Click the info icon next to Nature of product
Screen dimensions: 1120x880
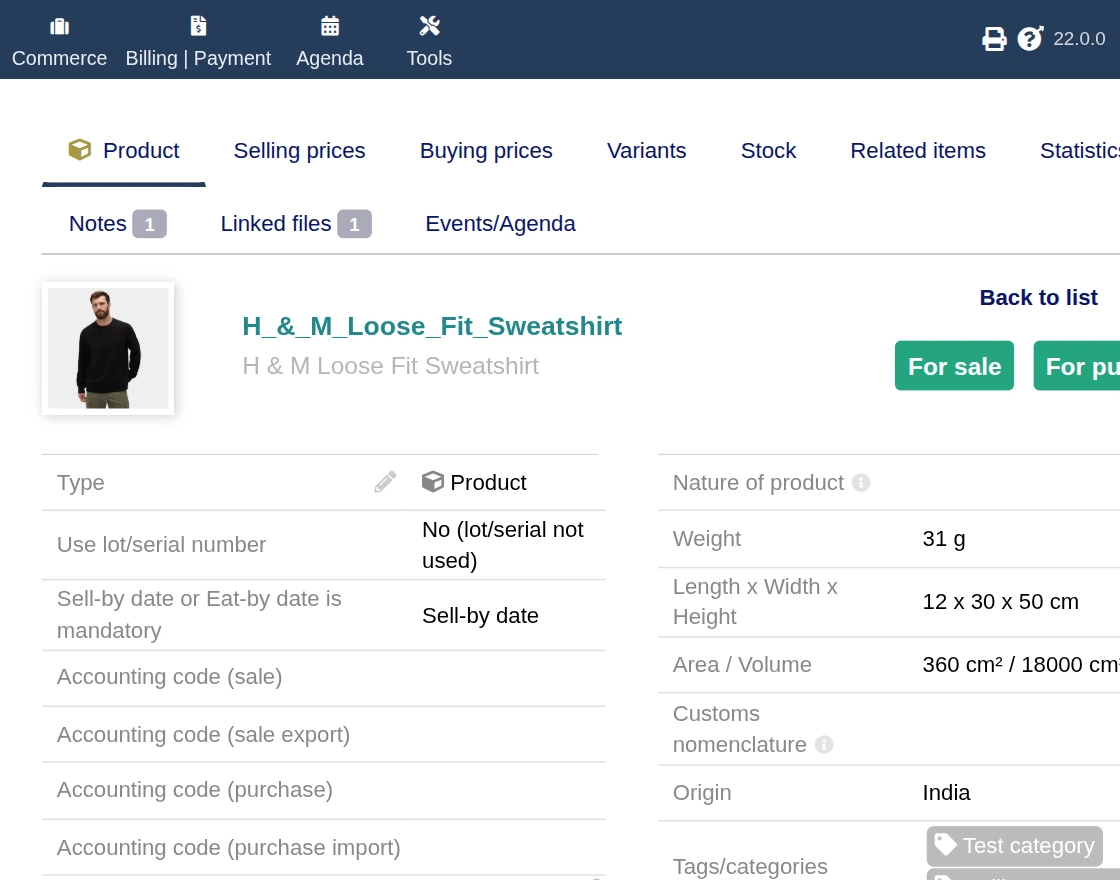(861, 483)
